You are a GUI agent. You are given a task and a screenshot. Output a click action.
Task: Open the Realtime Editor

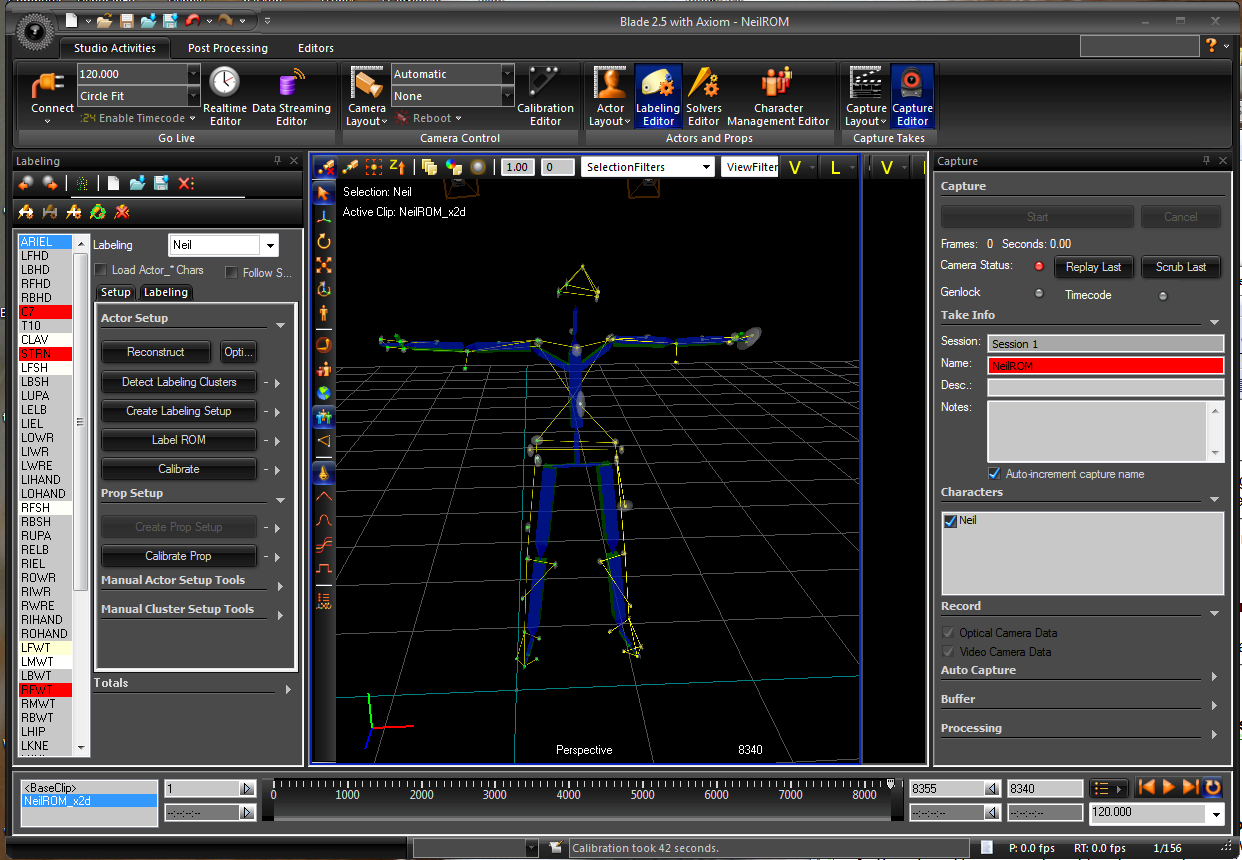tap(225, 95)
